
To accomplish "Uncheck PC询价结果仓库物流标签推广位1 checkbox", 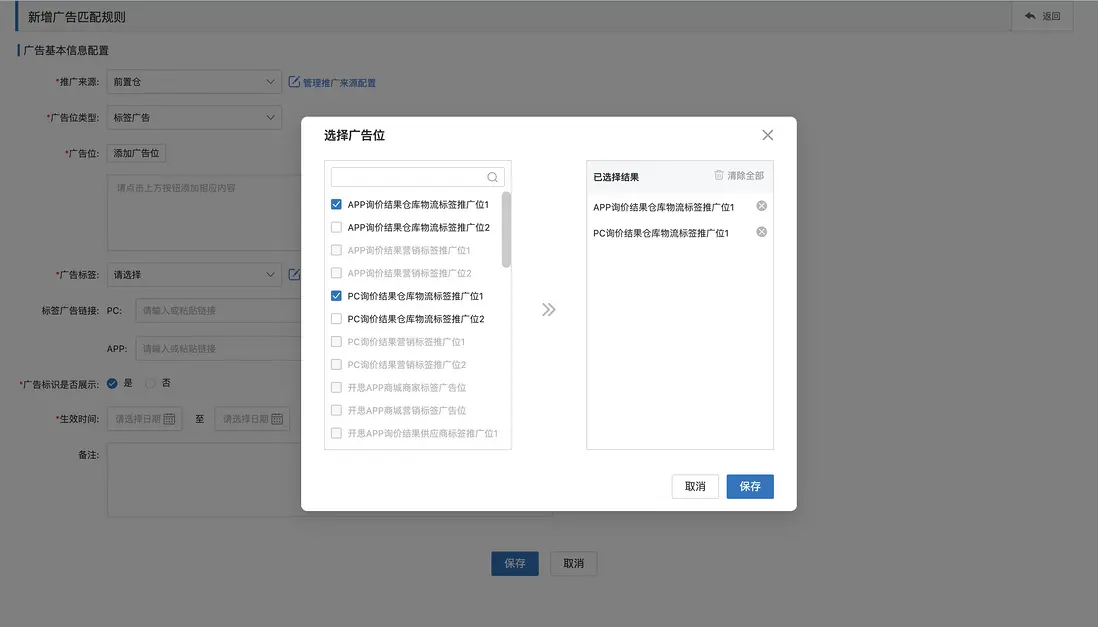I will click(x=336, y=296).
